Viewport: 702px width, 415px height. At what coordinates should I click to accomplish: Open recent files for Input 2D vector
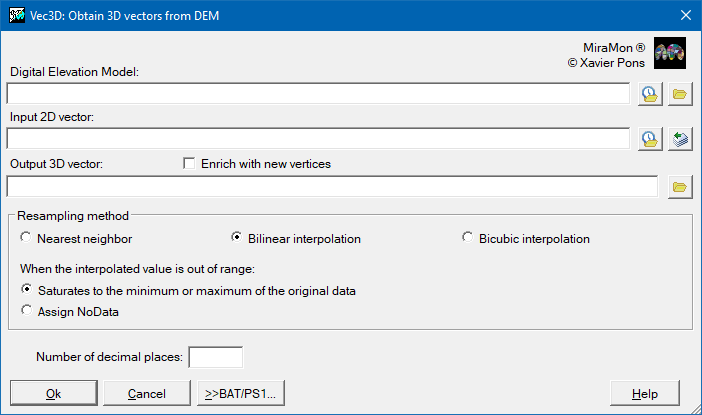click(x=650, y=138)
